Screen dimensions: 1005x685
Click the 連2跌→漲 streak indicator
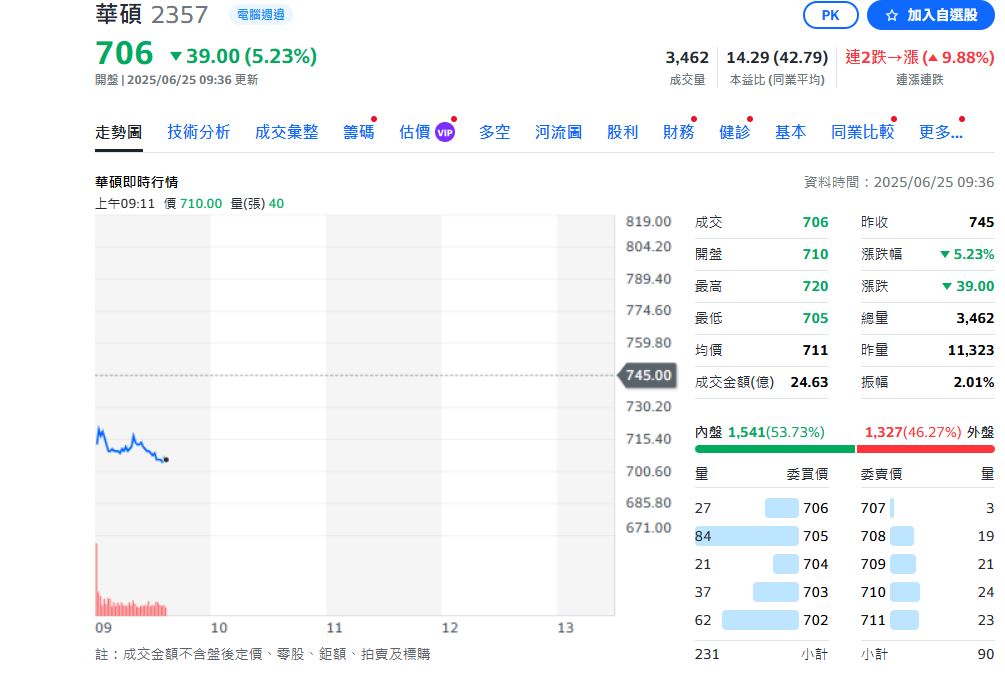coord(920,58)
